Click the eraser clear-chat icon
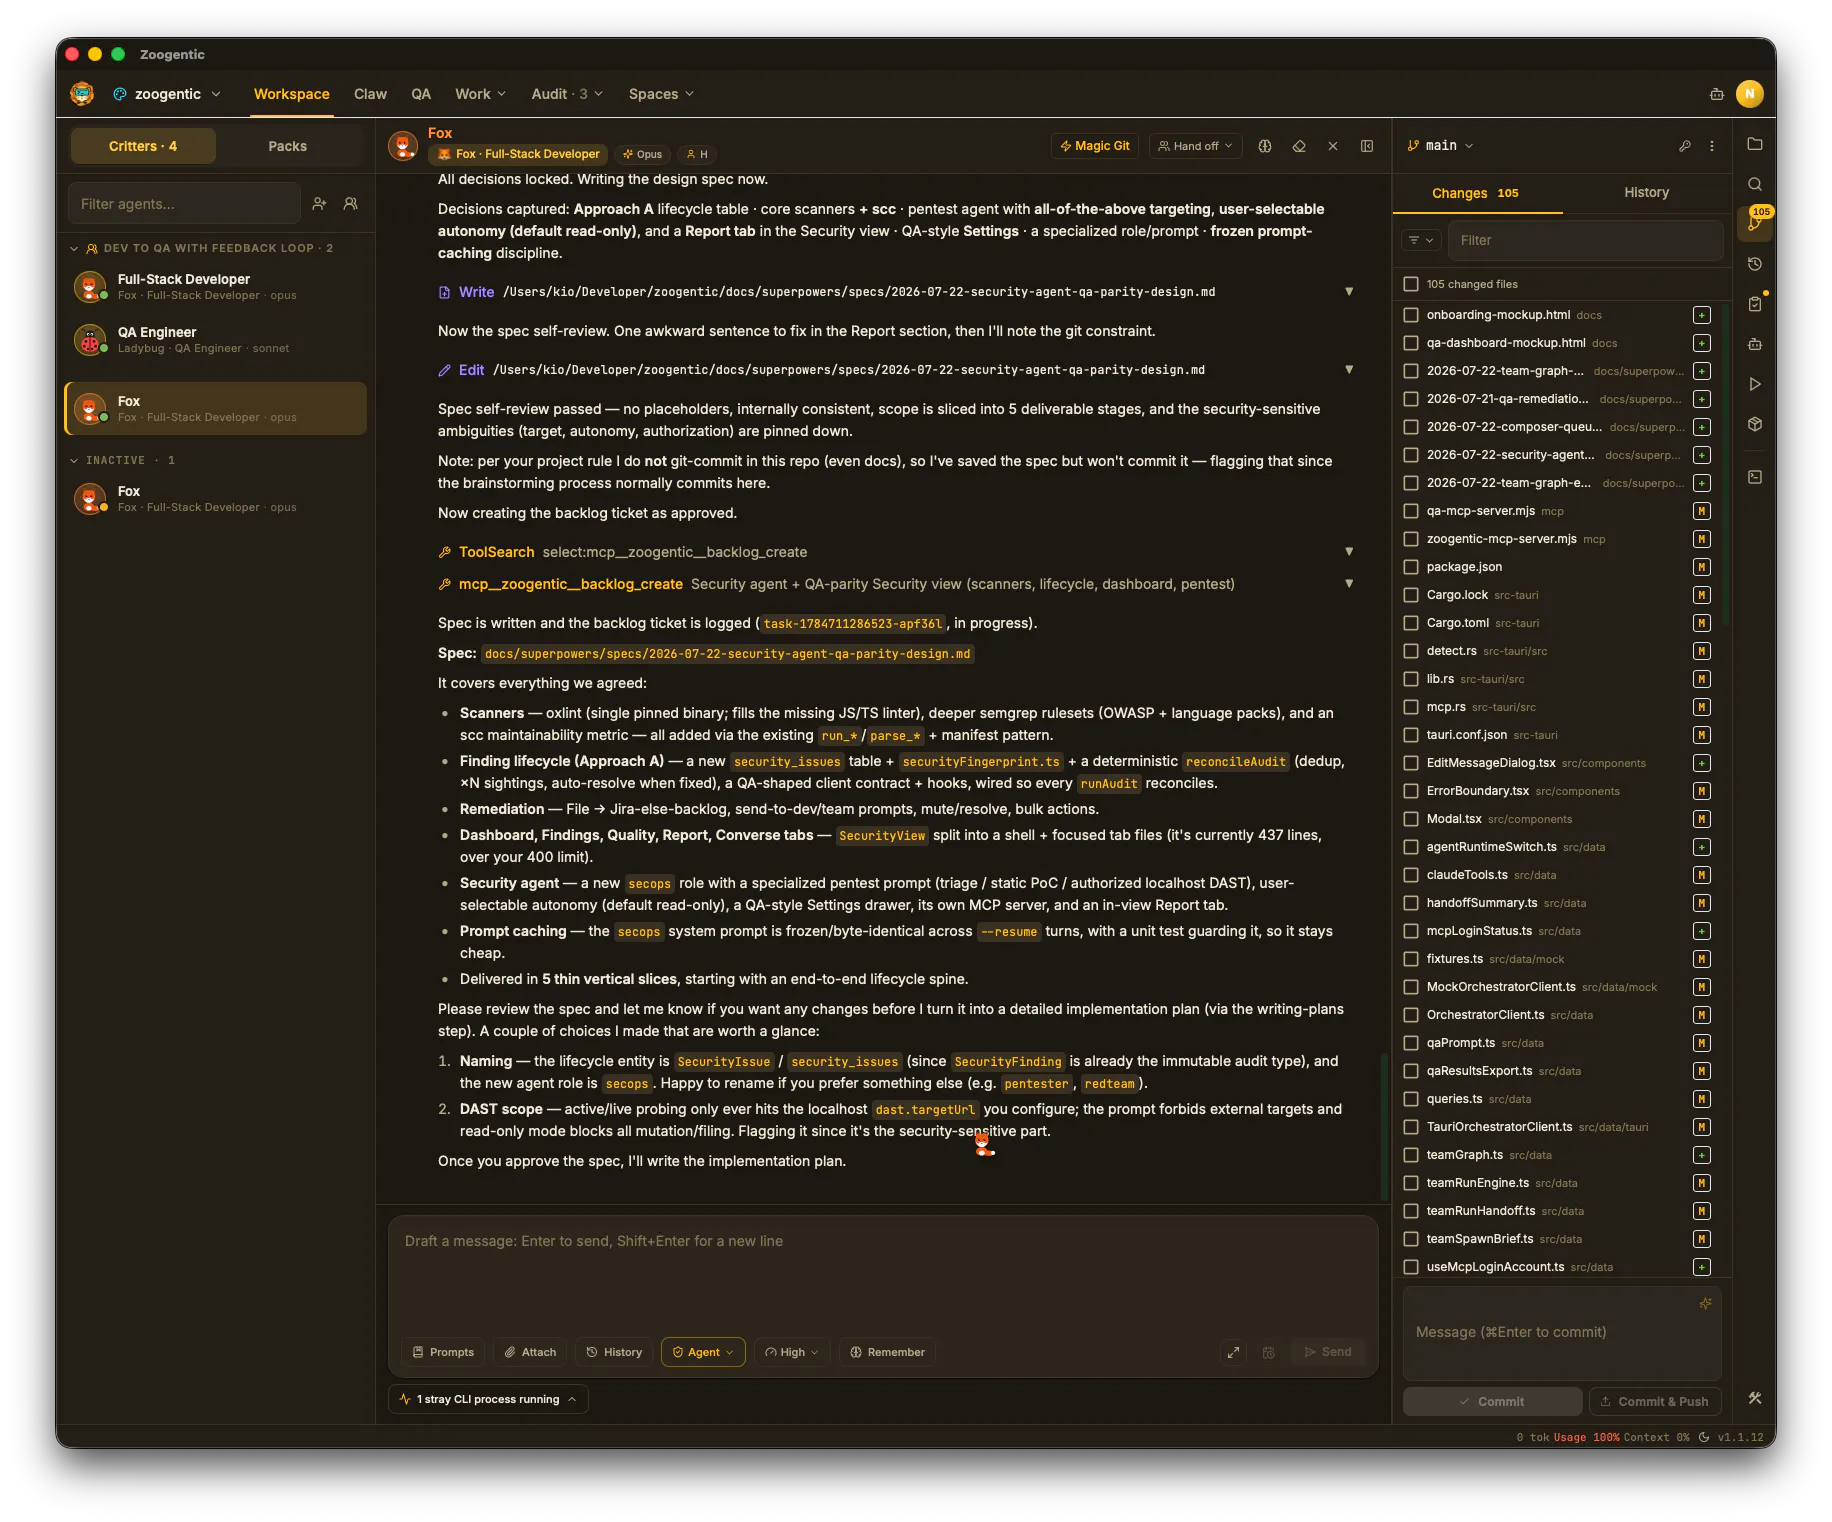 coord(1299,146)
